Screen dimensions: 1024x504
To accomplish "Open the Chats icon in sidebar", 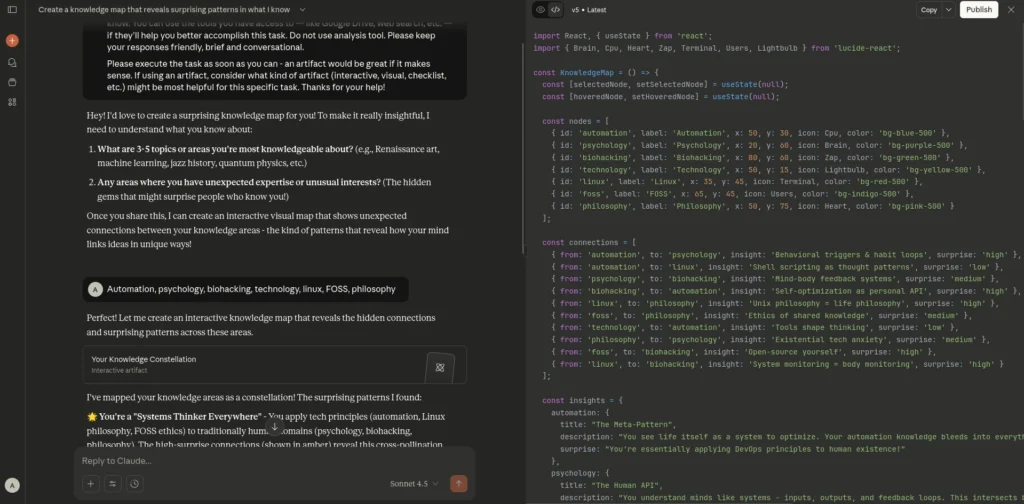I will (x=12, y=63).
